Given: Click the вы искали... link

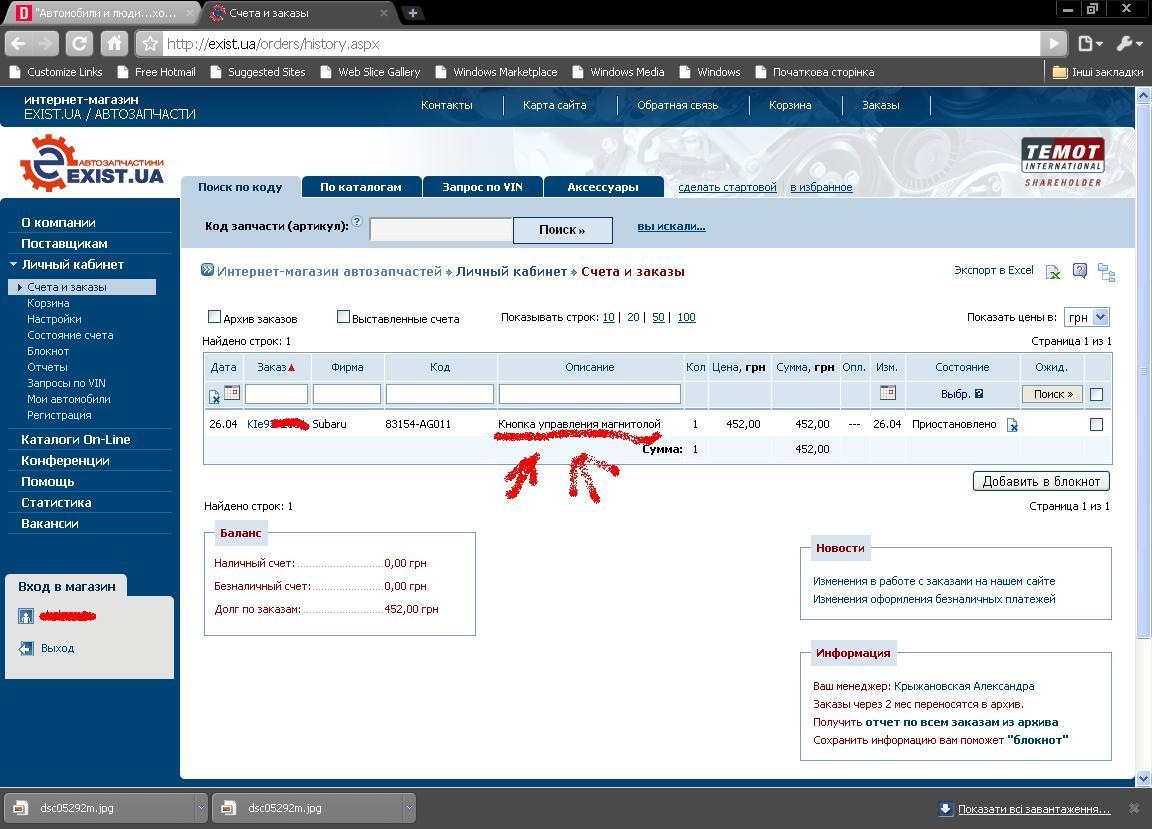Looking at the screenshot, I should point(672,226).
